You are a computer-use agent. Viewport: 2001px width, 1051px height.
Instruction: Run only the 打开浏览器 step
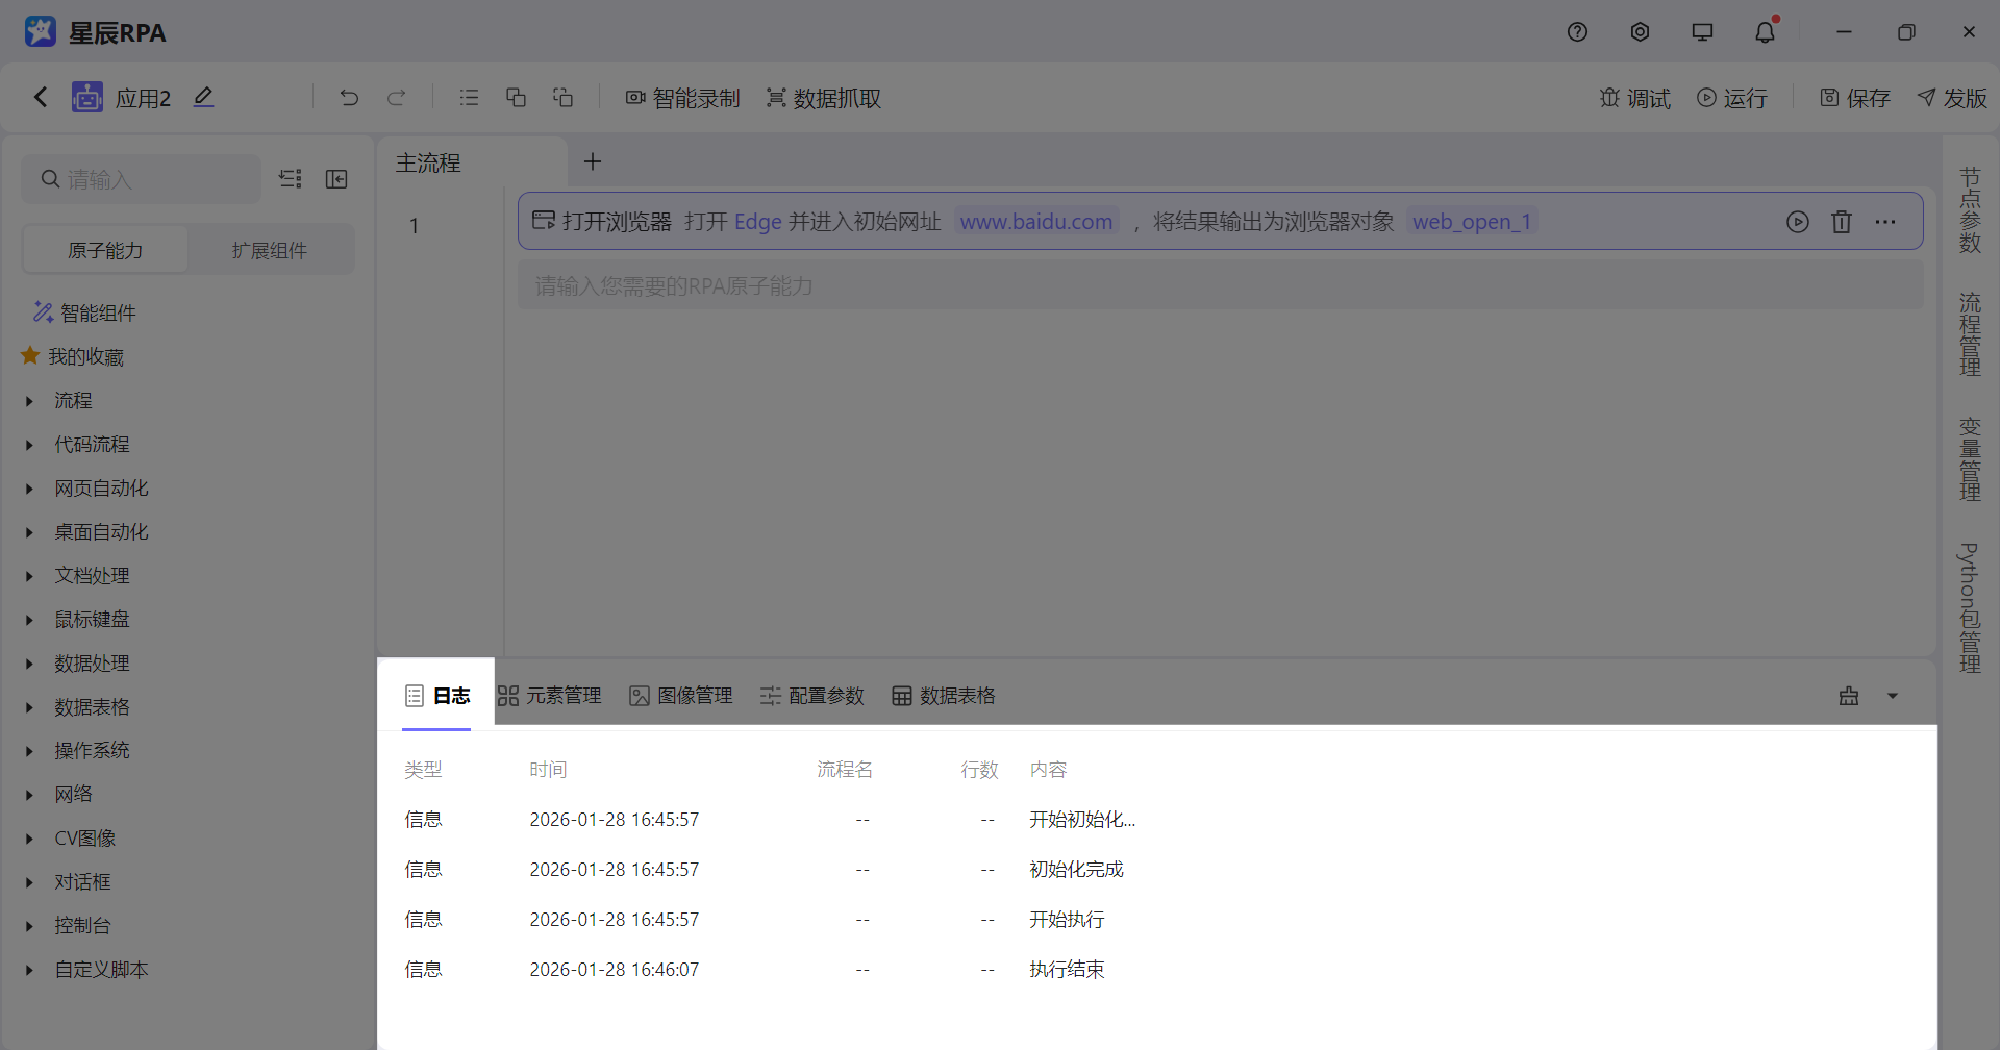tap(1797, 221)
